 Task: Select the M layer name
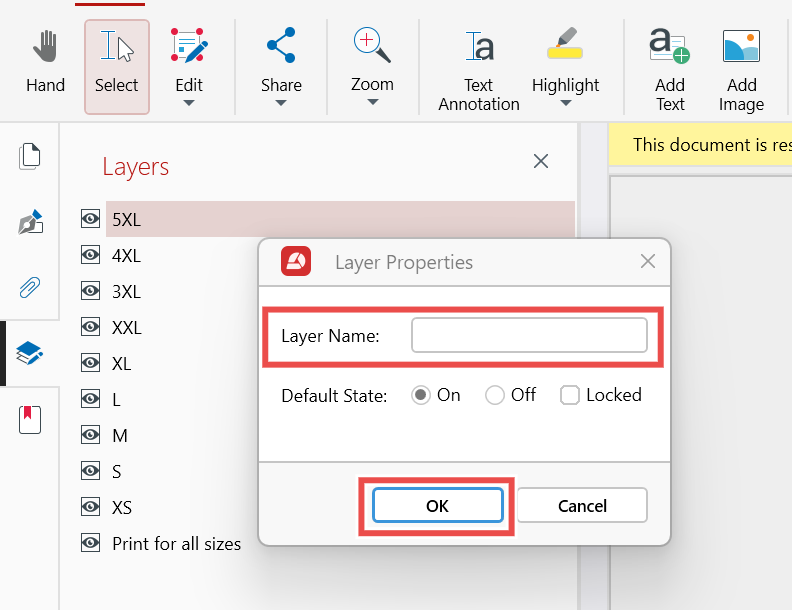(120, 435)
